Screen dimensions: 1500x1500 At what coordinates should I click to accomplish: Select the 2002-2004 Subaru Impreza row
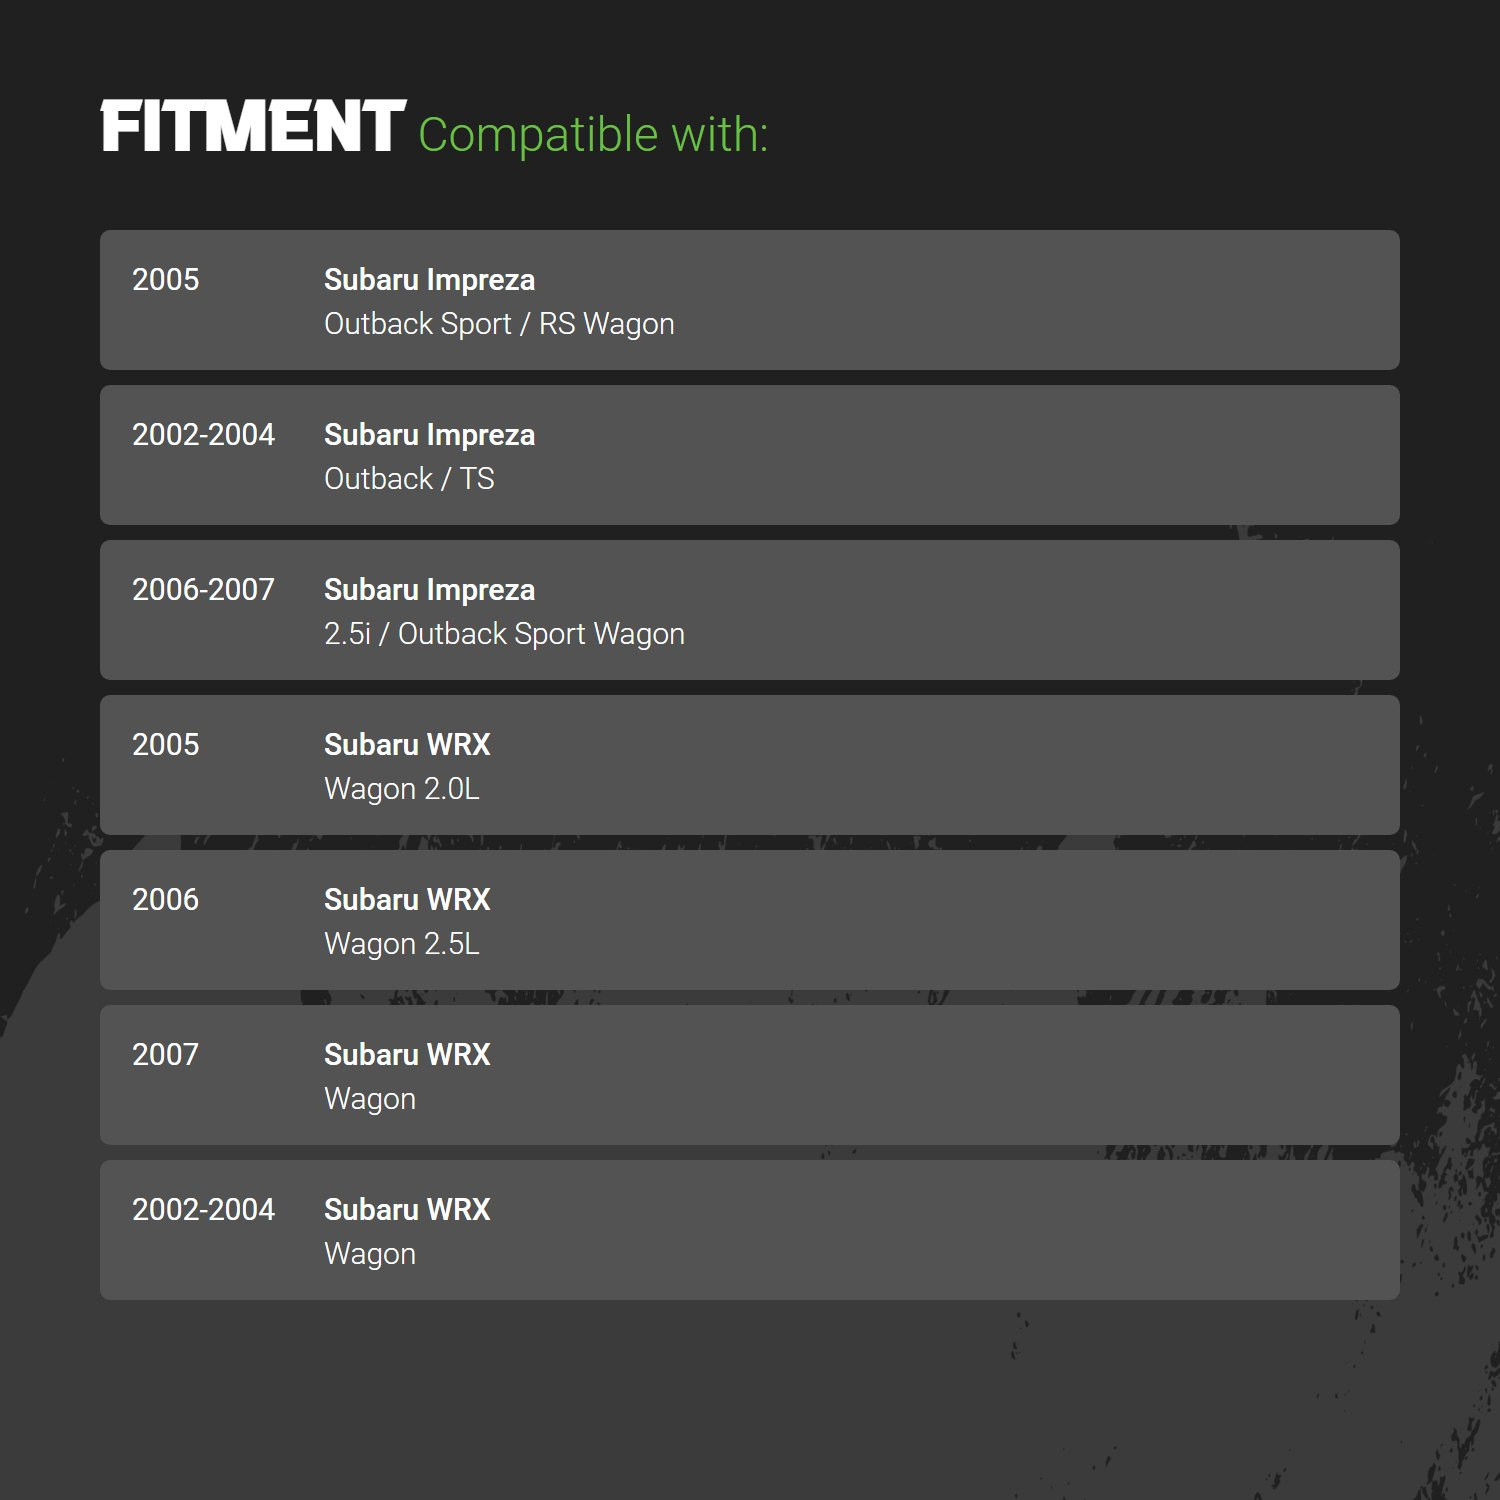[750, 455]
